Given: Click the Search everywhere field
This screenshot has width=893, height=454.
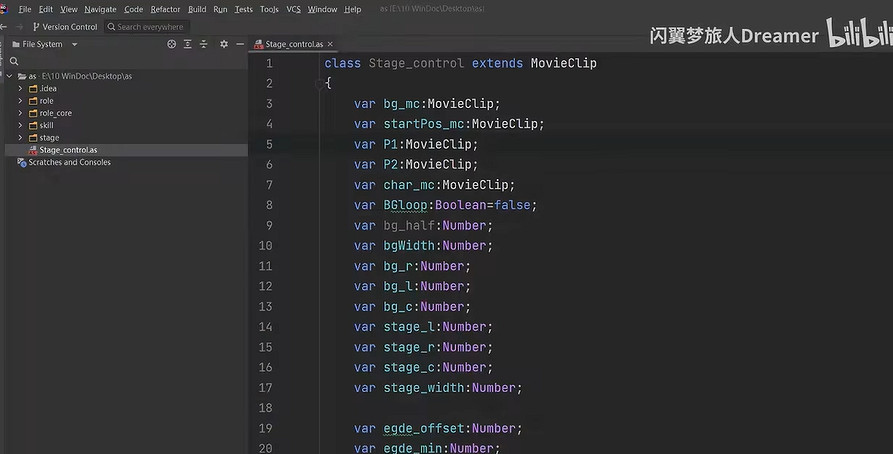Looking at the screenshot, I should [150, 27].
